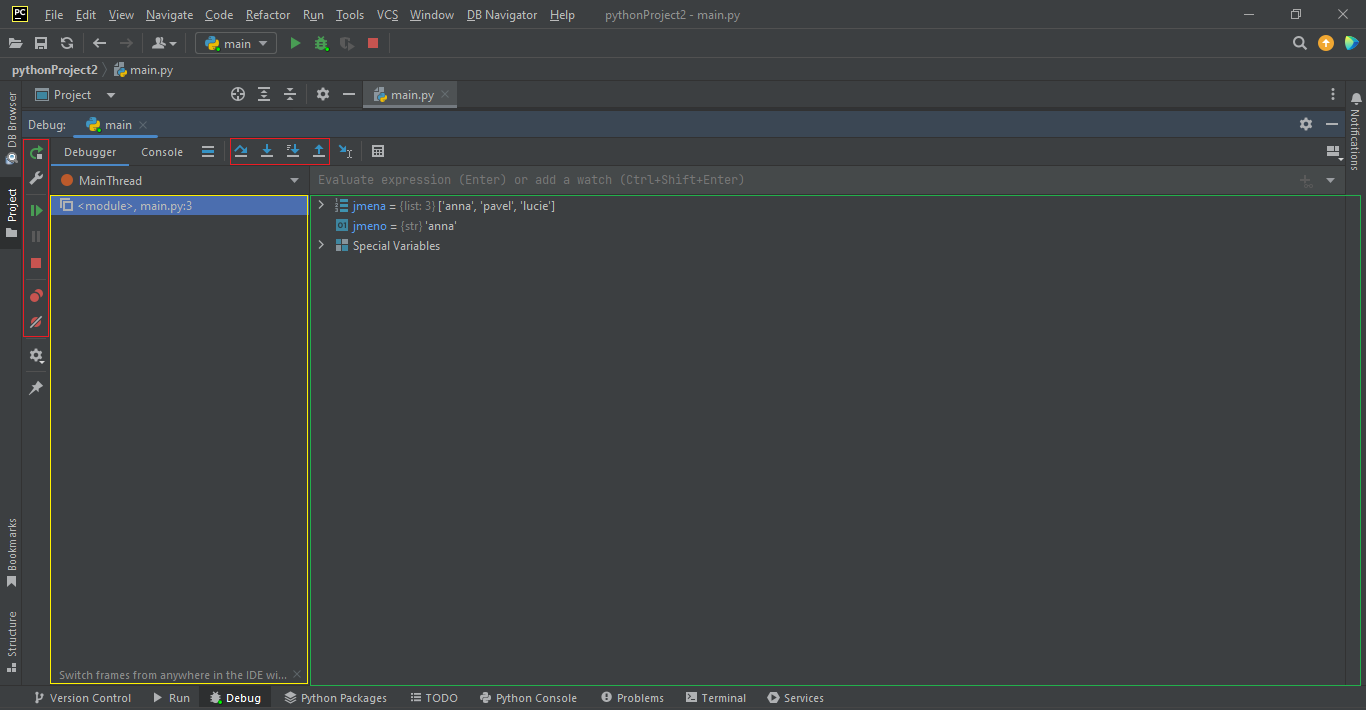
Task: Pause the running program
Action: click(36, 237)
